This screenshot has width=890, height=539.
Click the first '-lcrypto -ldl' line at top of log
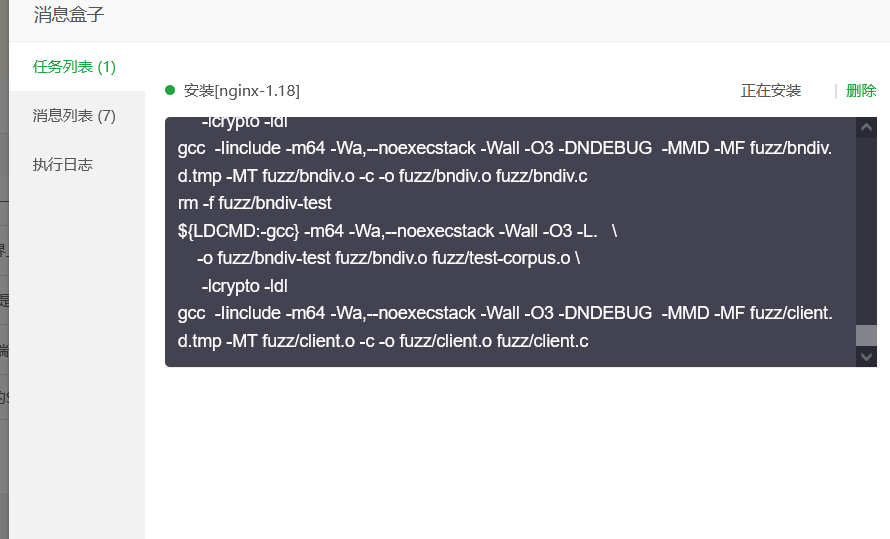pyautogui.click(x=244, y=123)
